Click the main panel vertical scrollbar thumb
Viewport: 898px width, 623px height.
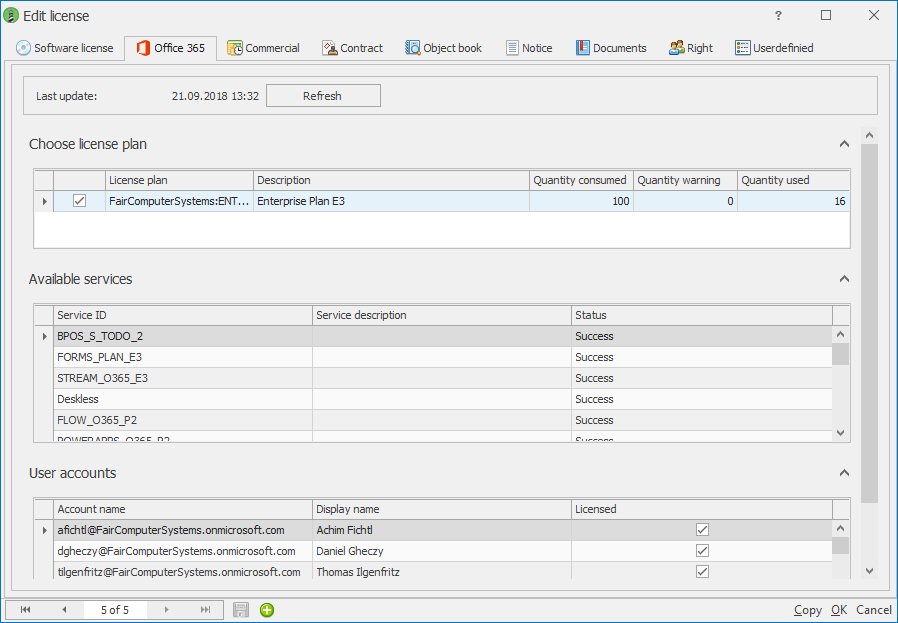coord(869,324)
